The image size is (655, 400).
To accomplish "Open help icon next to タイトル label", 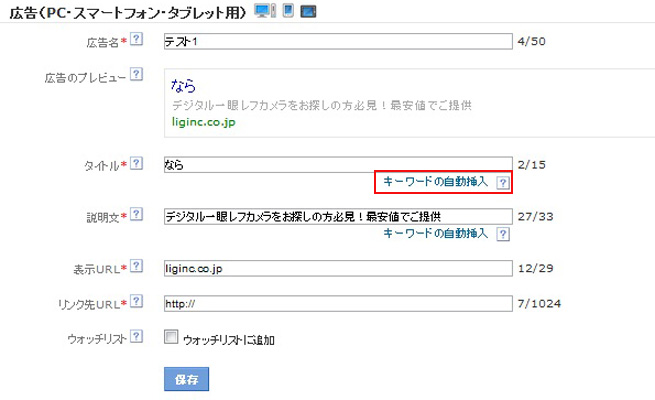I will pyautogui.click(x=136, y=163).
